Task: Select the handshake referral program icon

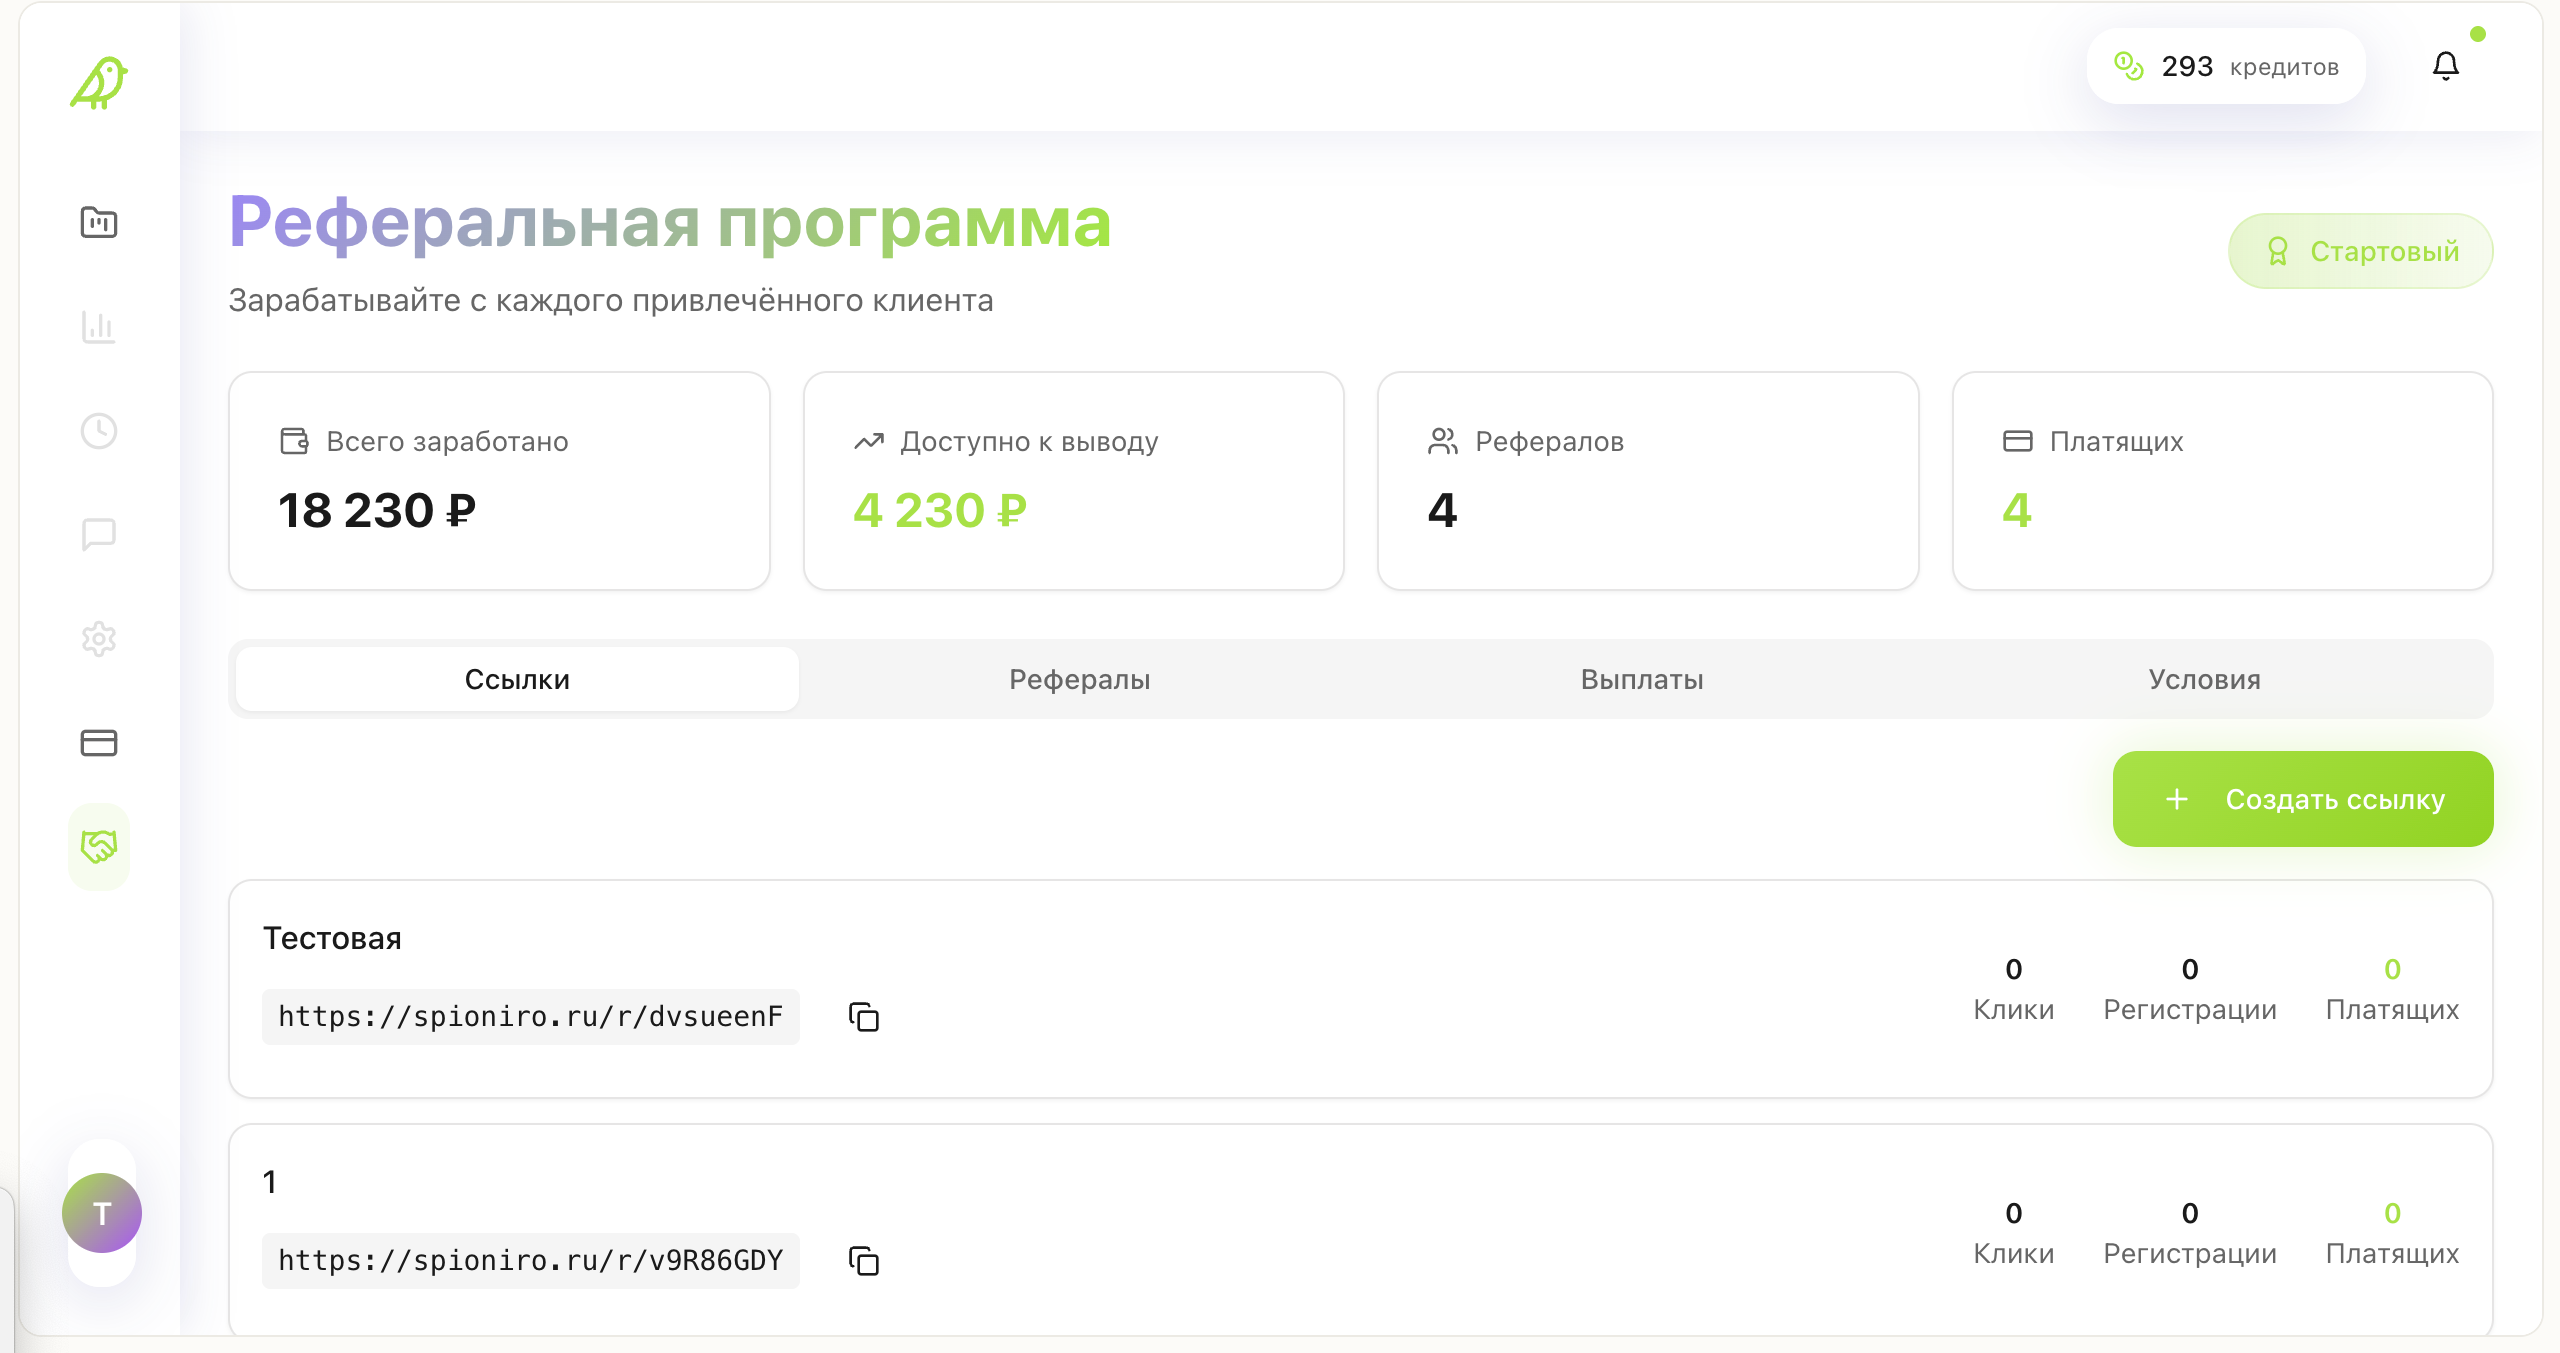Action: [99, 847]
